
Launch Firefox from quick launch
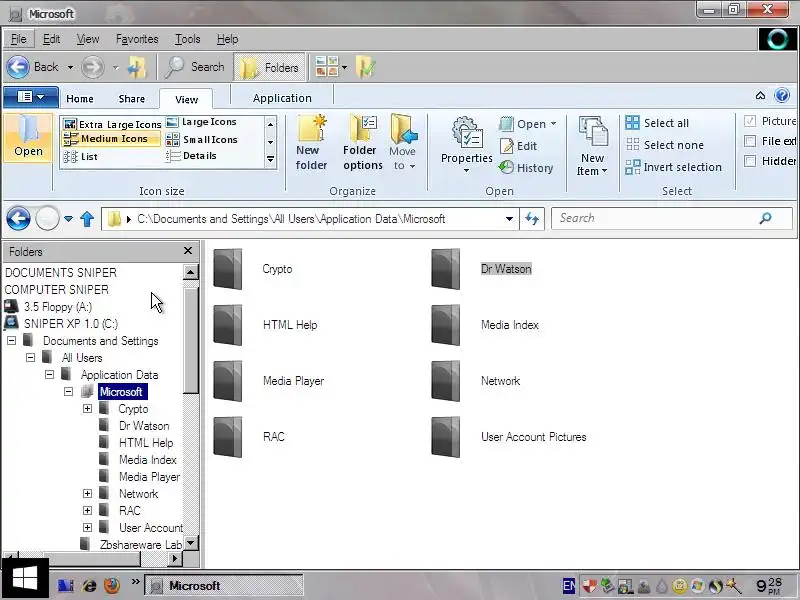coord(112,585)
